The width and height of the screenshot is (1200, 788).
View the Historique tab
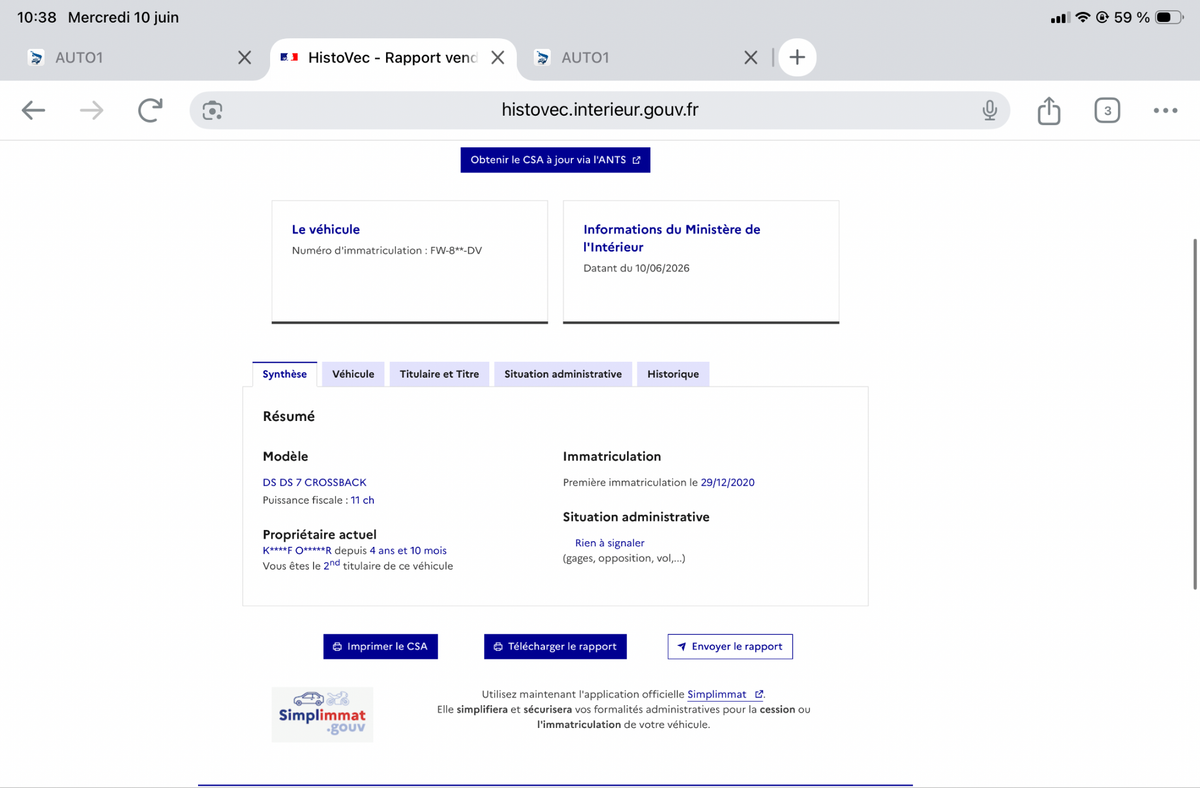(x=673, y=374)
